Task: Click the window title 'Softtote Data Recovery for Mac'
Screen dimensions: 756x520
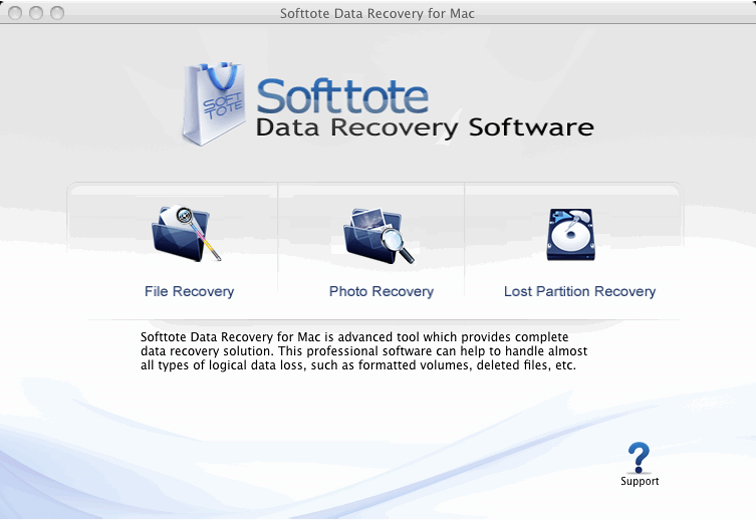Action: (377, 13)
